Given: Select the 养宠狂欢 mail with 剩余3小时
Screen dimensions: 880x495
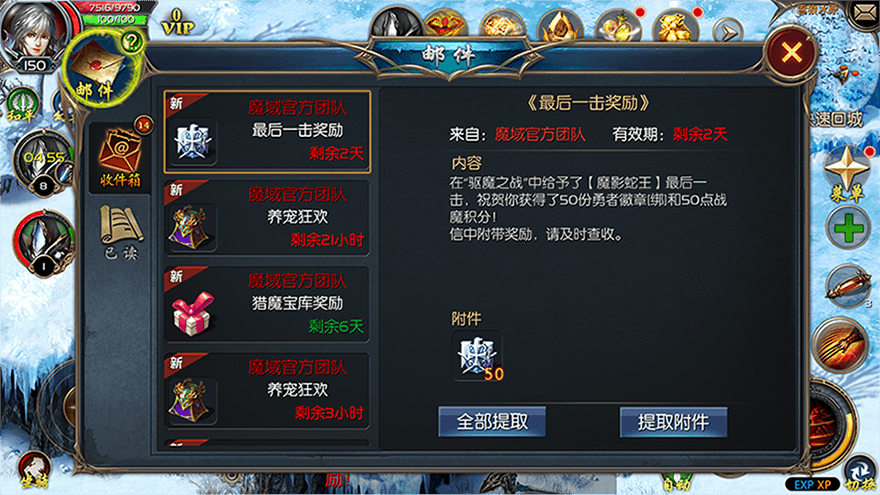Looking at the screenshot, I should click(x=267, y=391).
